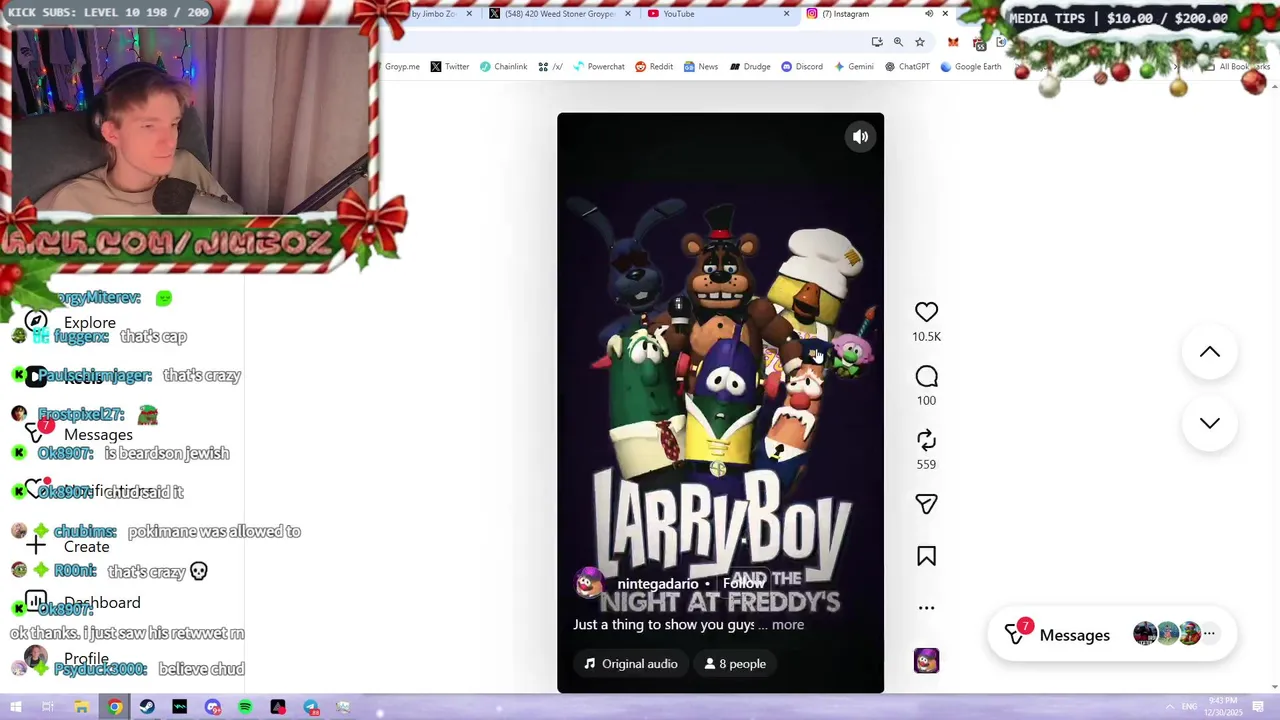Open the Groyp.me bookmark

(402, 67)
